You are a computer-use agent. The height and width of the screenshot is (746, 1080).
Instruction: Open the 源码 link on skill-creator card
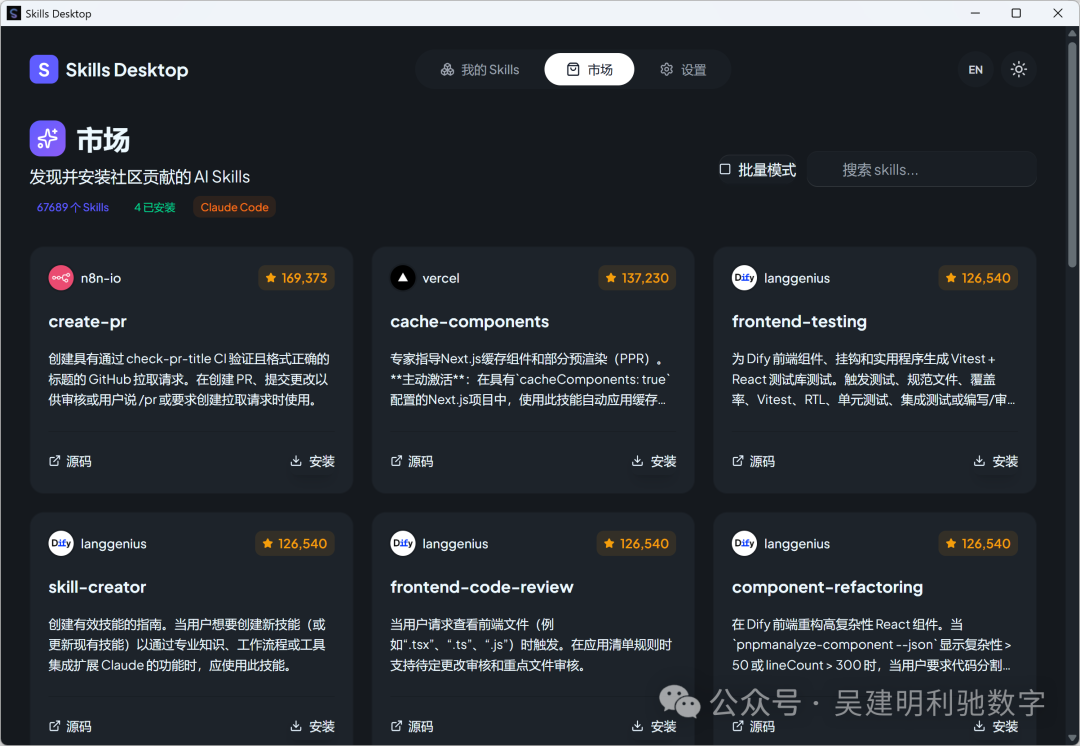pyautogui.click(x=70, y=726)
